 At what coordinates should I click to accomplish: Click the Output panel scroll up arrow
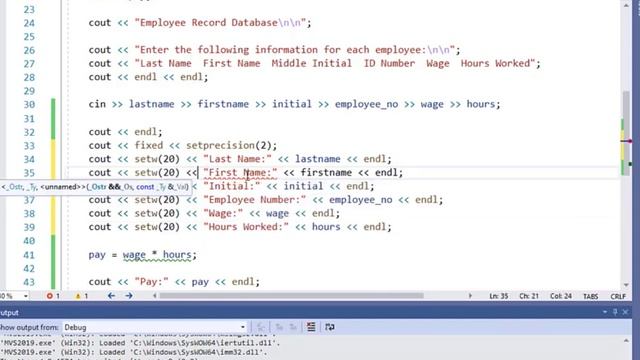(x=627, y=340)
